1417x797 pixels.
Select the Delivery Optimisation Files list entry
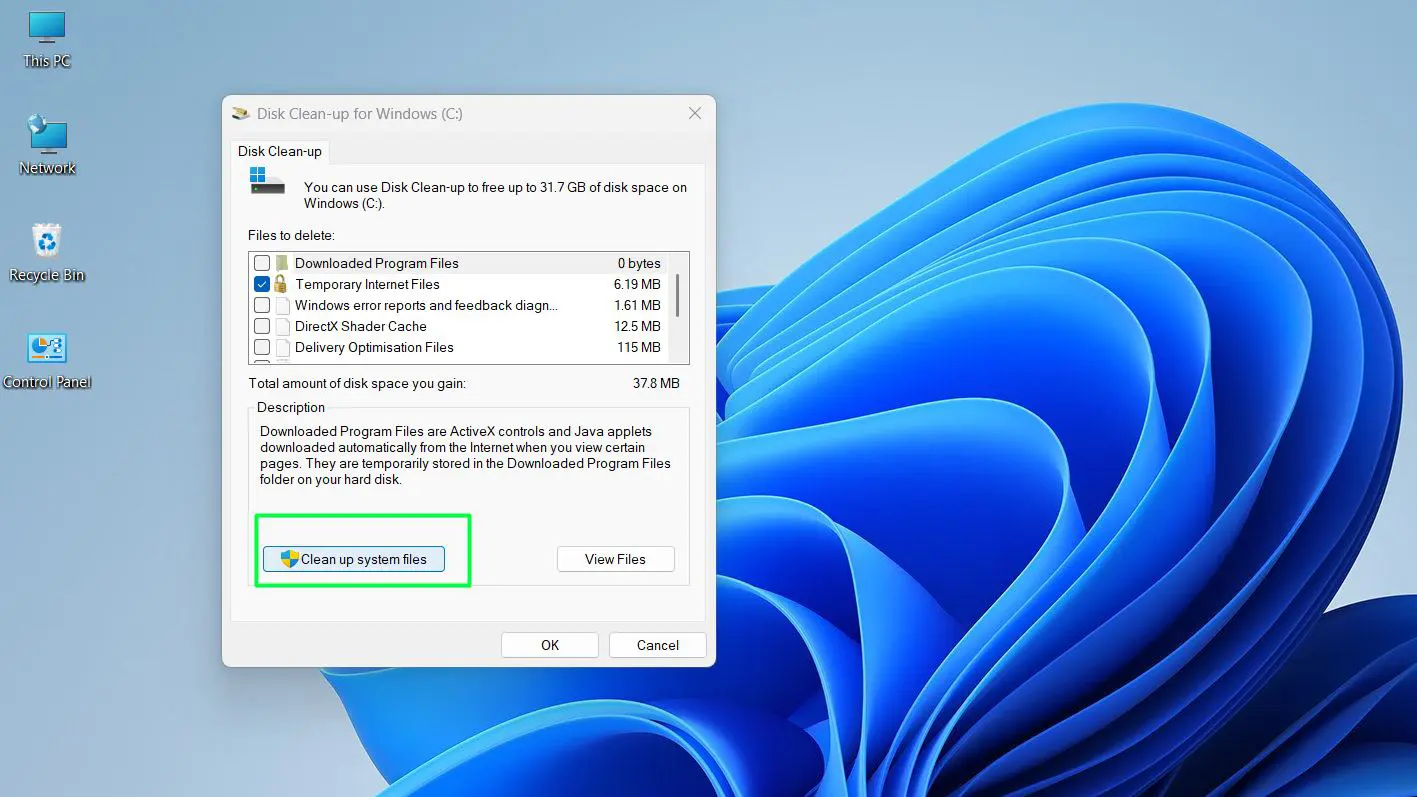pos(374,347)
